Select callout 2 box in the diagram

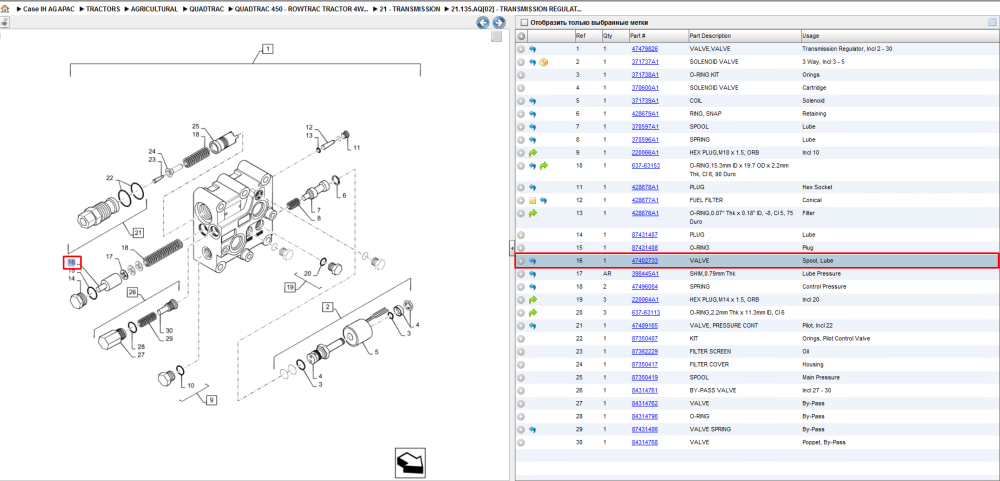point(327,308)
